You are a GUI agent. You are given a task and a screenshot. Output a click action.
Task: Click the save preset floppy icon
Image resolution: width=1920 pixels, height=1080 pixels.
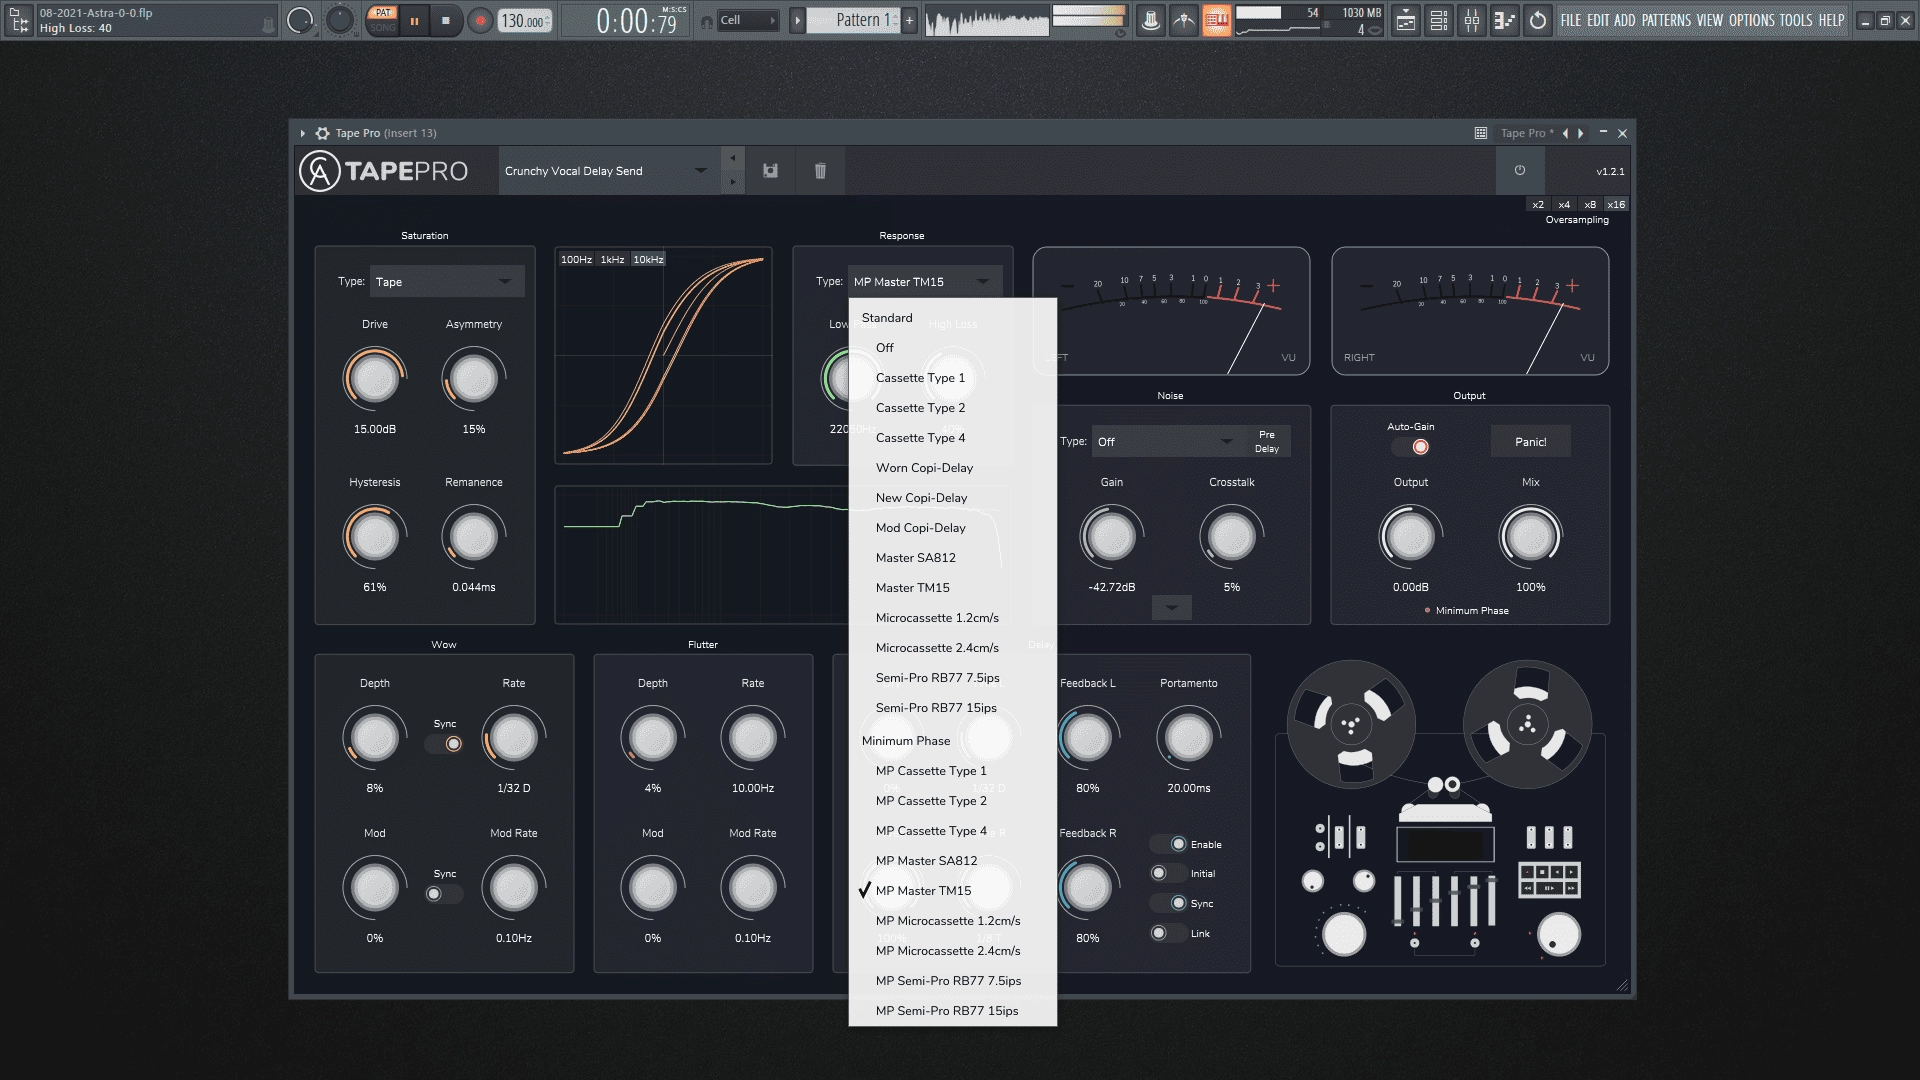tap(770, 171)
